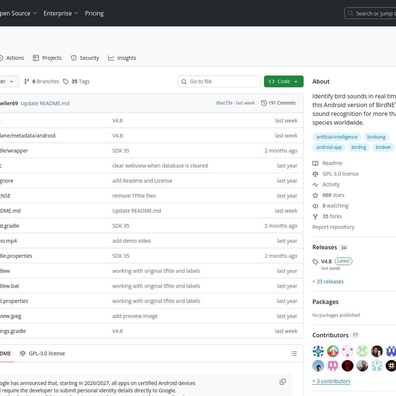Click the fork icon beside 35 forks
396x396 pixels.
coord(315,216)
